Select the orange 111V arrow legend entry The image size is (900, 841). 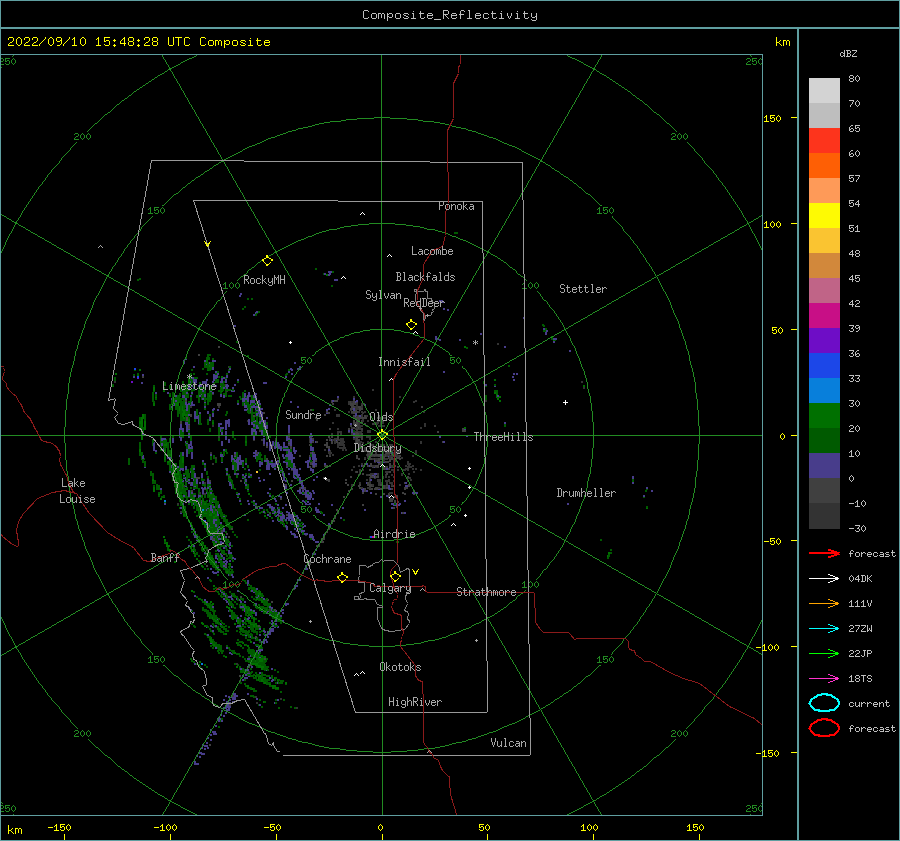[x=824, y=603]
